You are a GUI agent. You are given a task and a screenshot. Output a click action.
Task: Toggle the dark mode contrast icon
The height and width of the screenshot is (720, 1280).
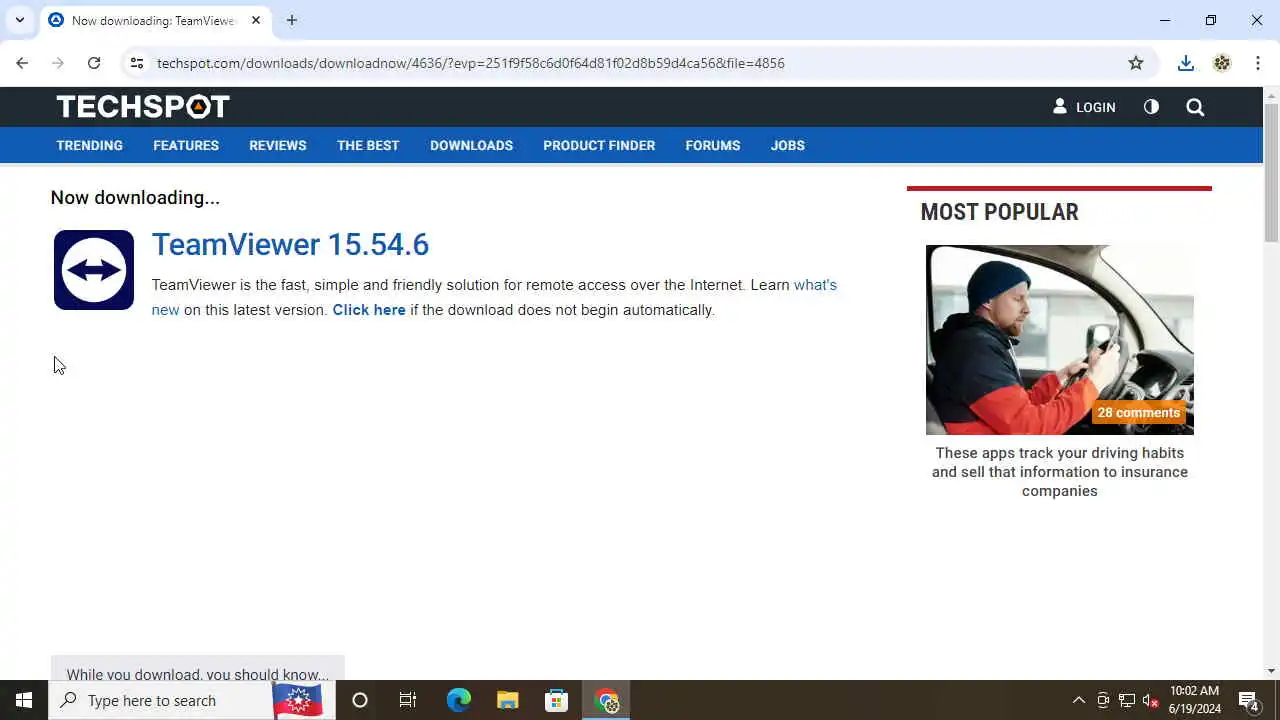click(1151, 106)
